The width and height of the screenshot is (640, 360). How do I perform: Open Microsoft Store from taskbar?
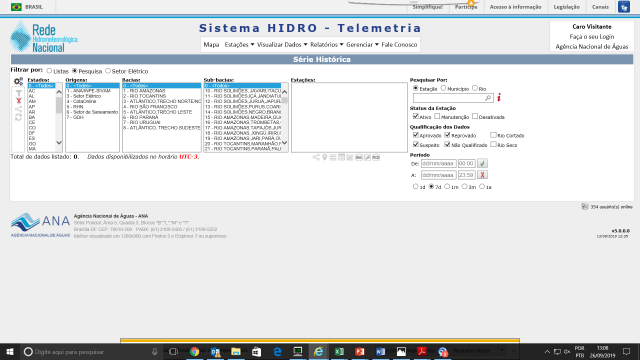256,351
